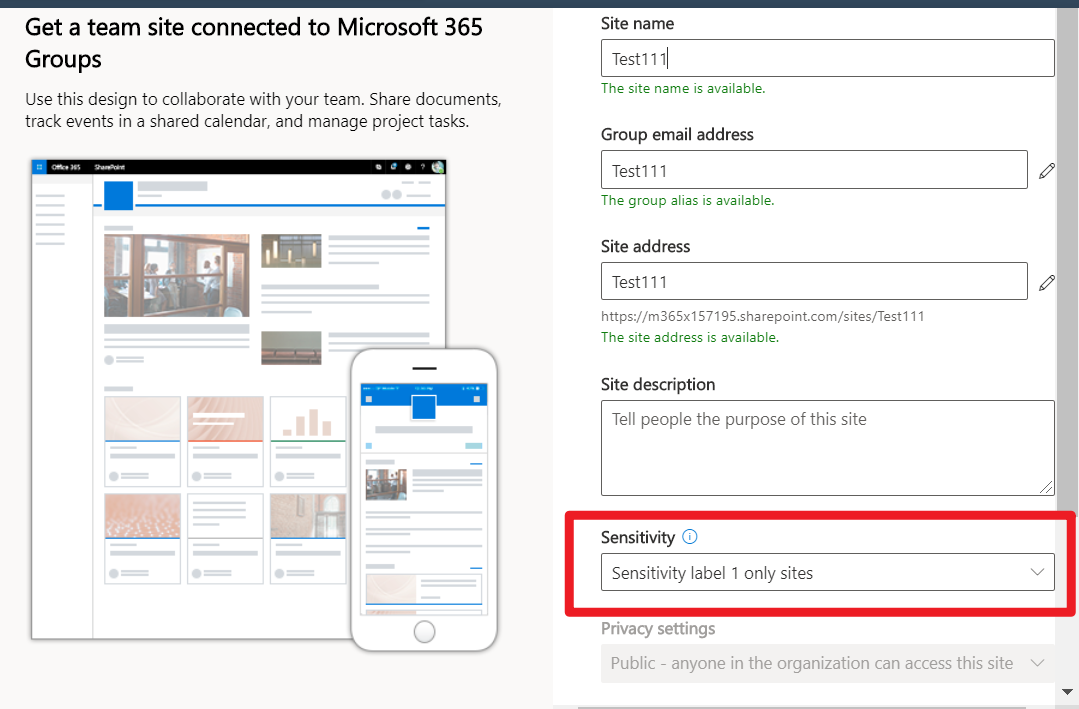
Task: Open the Sensitivity info tooltip icon
Action: point(690,537)
